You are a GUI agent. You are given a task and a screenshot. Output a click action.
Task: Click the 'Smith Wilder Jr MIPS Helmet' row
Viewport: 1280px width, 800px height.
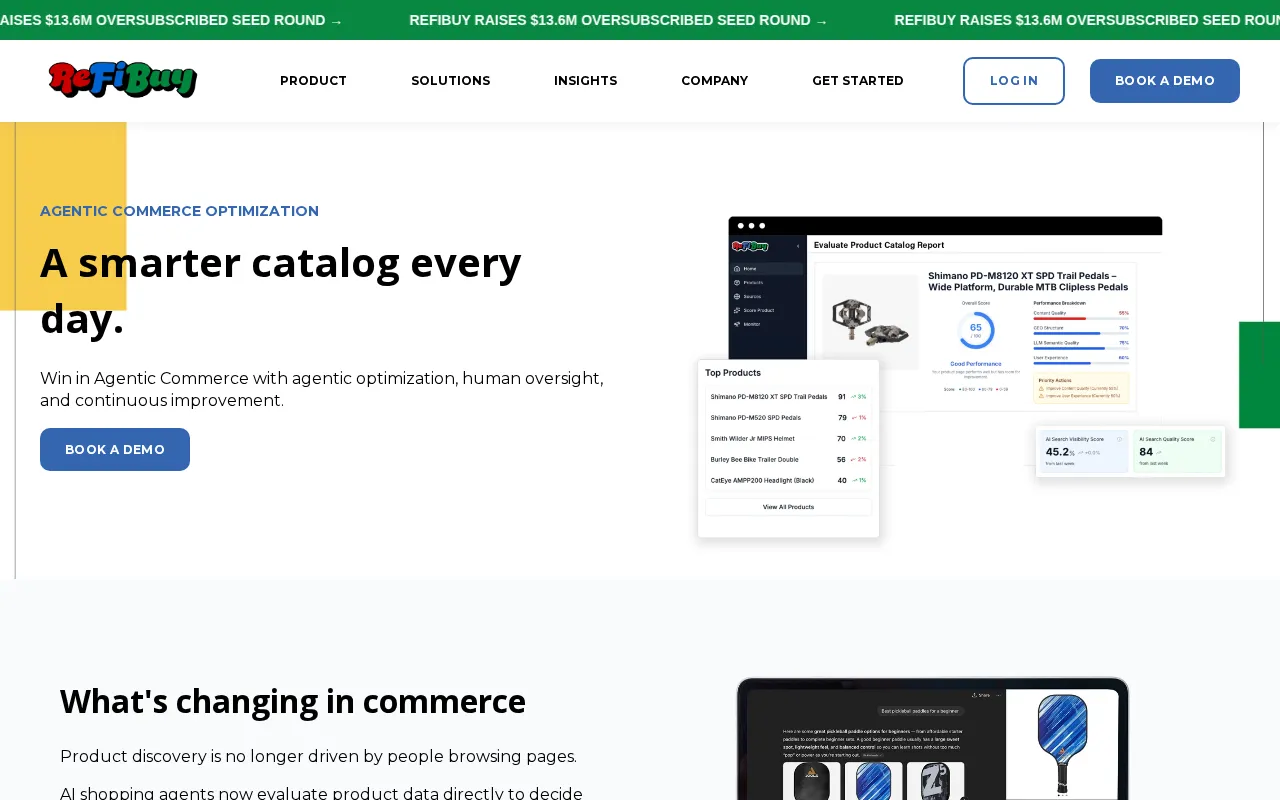(789, 438)
